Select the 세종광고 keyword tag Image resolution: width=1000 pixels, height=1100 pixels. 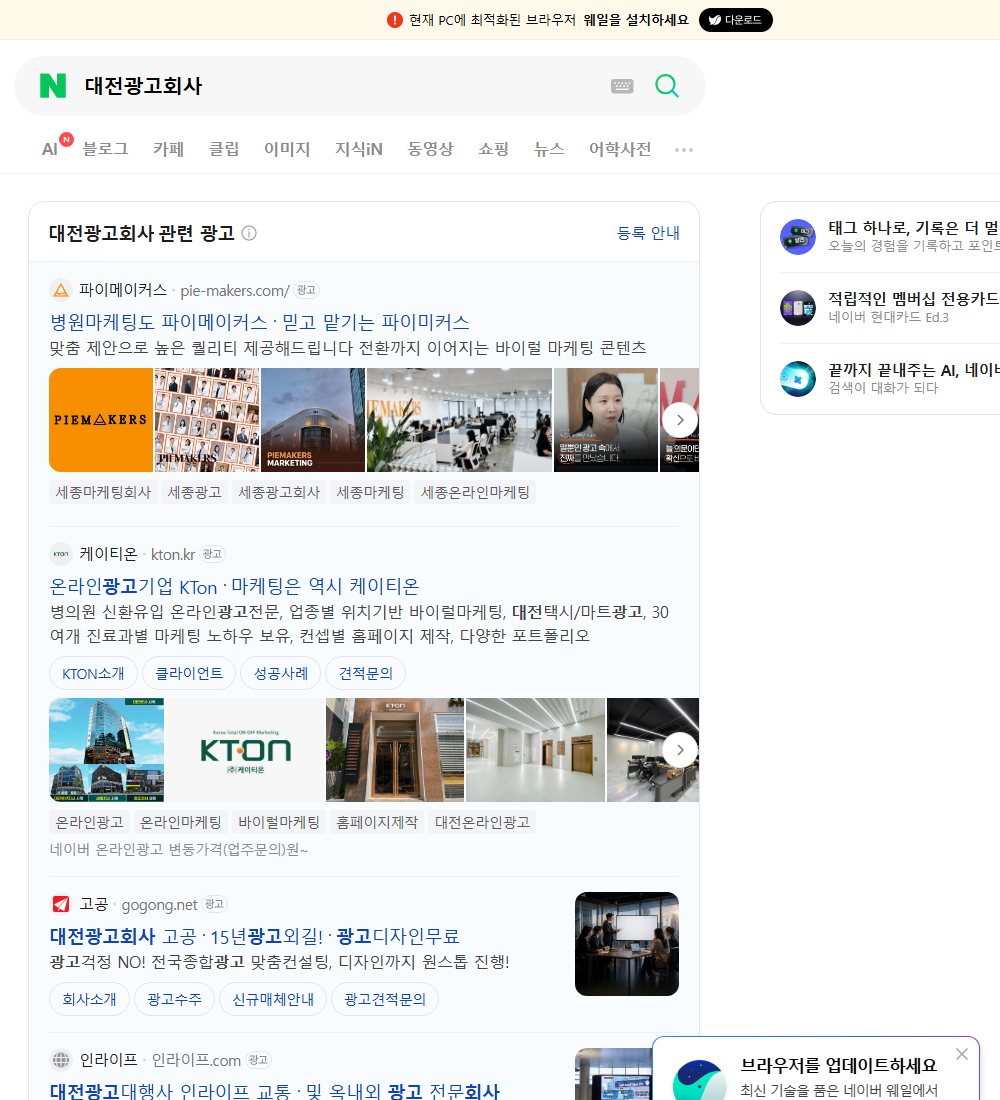tap(194, 492)
